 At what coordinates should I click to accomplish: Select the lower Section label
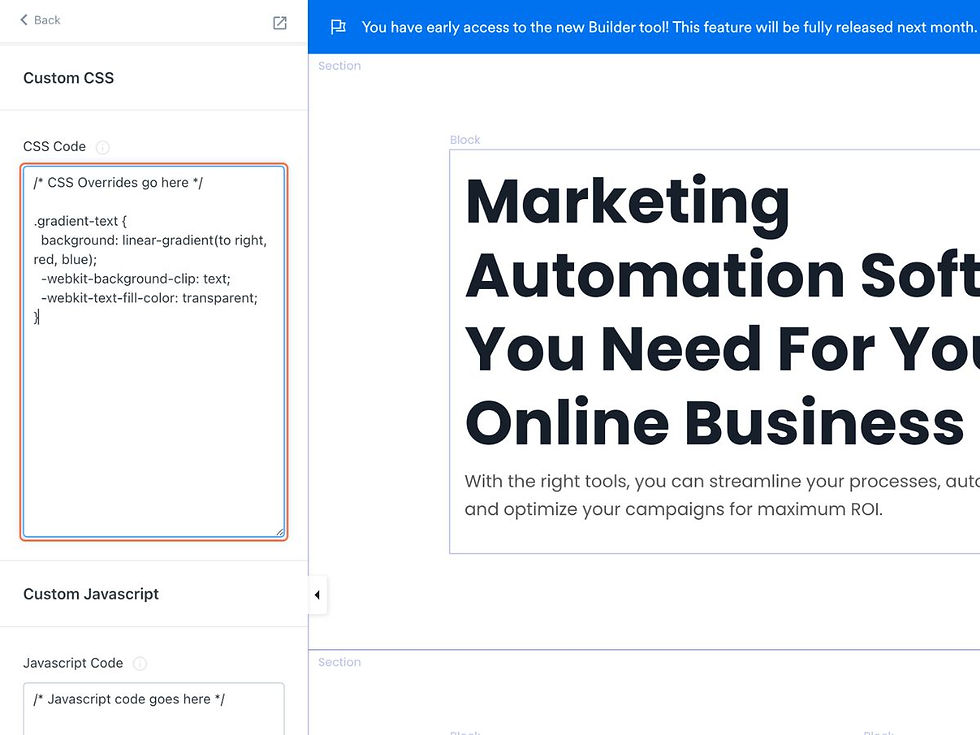[x=339, y=662]
